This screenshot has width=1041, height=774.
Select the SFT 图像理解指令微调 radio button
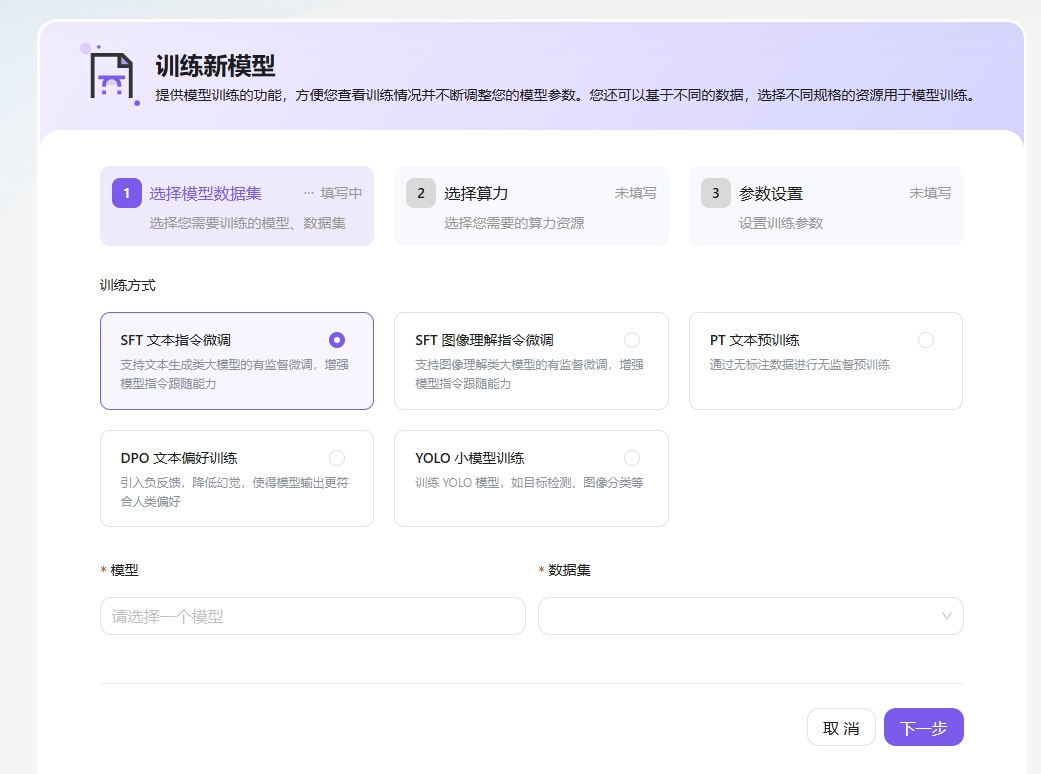632,340
